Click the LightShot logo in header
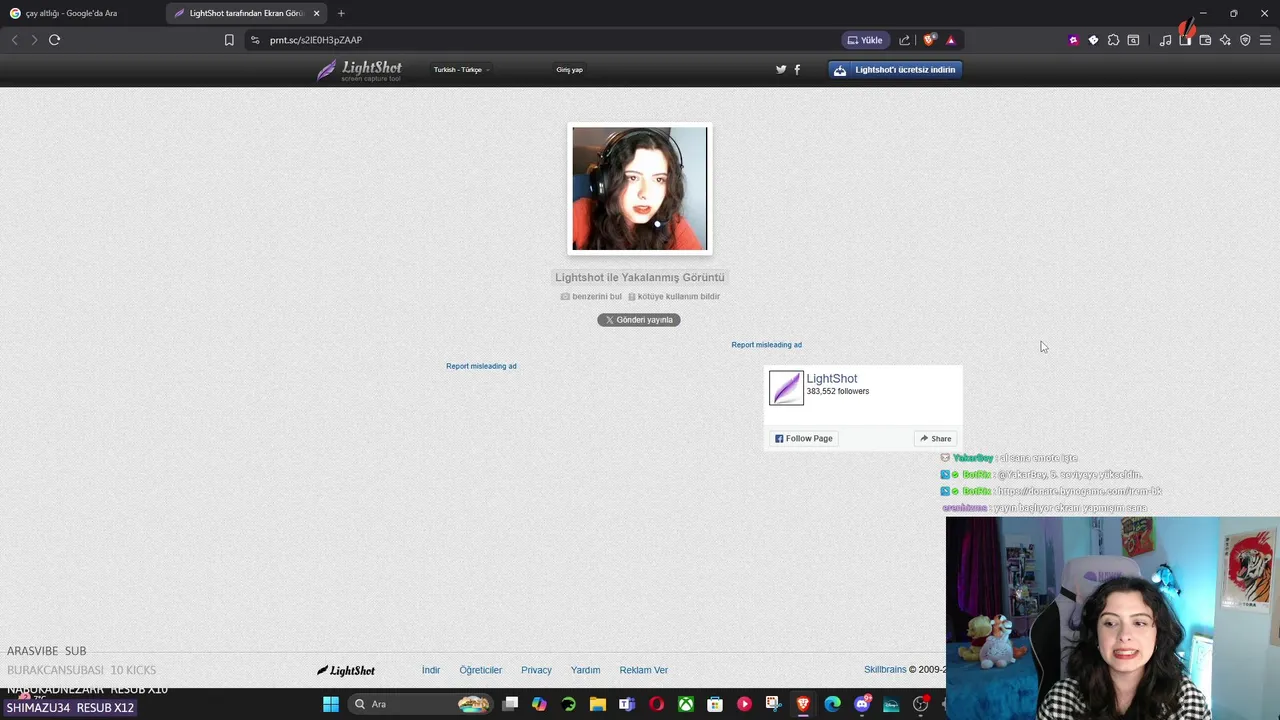This screenshot has width=1280, height=720. click(359, 70)
